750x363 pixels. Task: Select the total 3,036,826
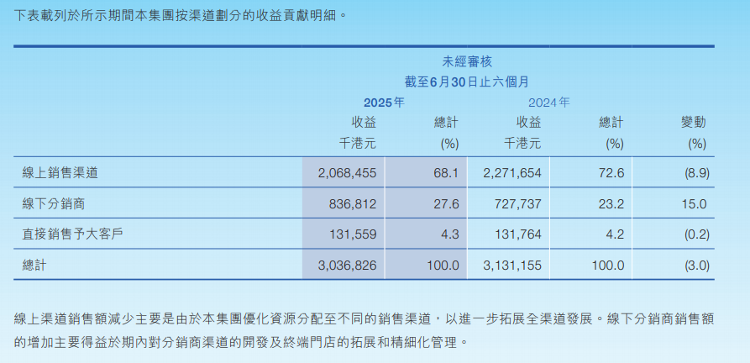347,265
